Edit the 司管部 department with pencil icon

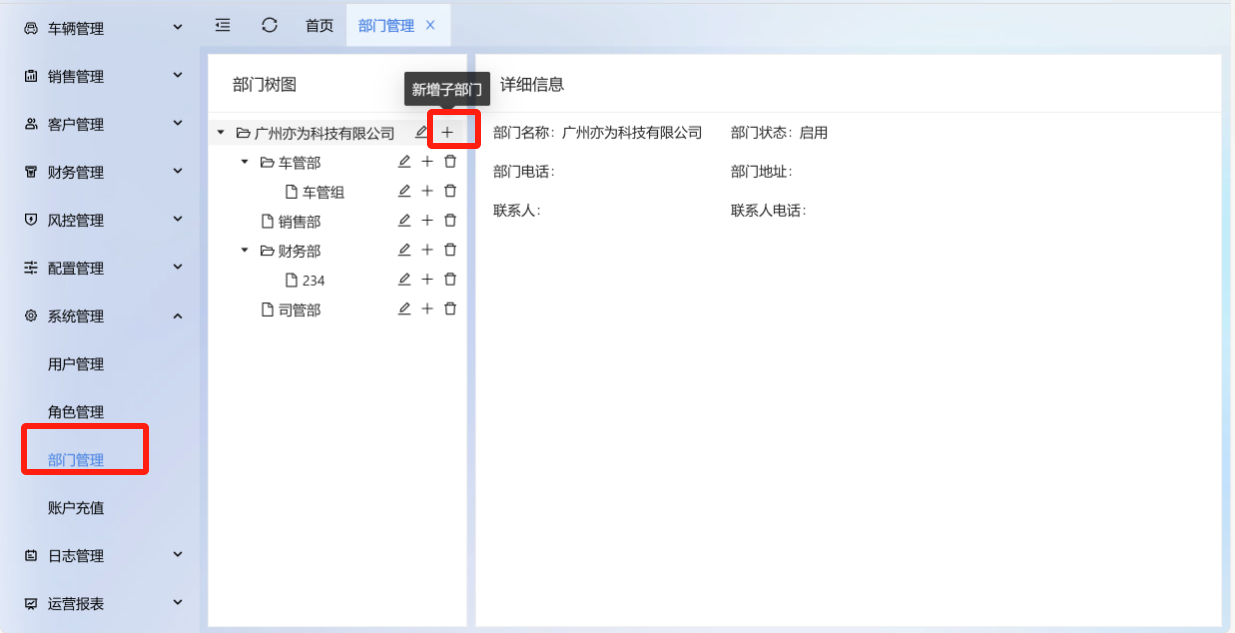coord(404,310)
